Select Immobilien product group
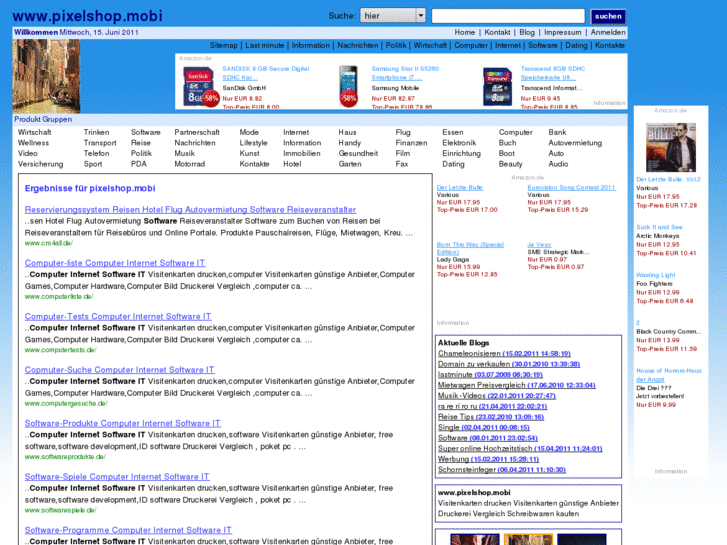 (302, 154)
